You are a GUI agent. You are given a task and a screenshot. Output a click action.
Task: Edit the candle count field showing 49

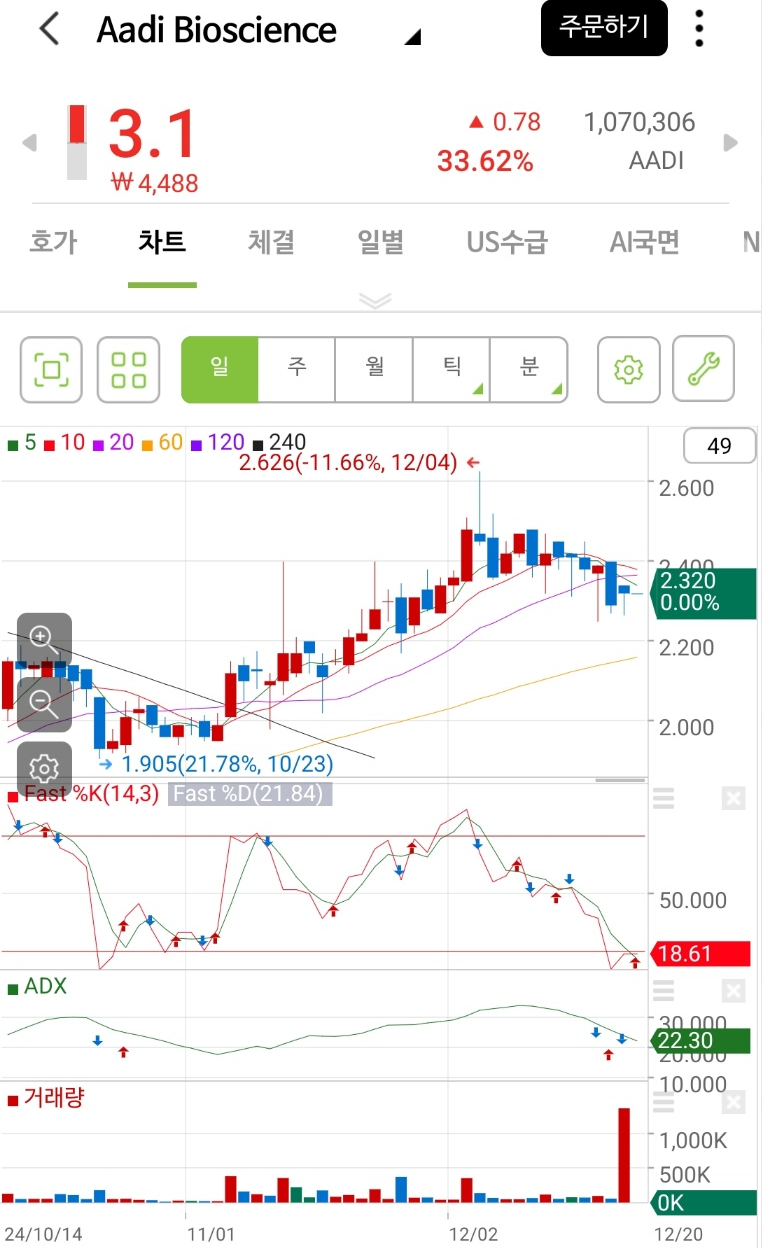coord(719,446)
